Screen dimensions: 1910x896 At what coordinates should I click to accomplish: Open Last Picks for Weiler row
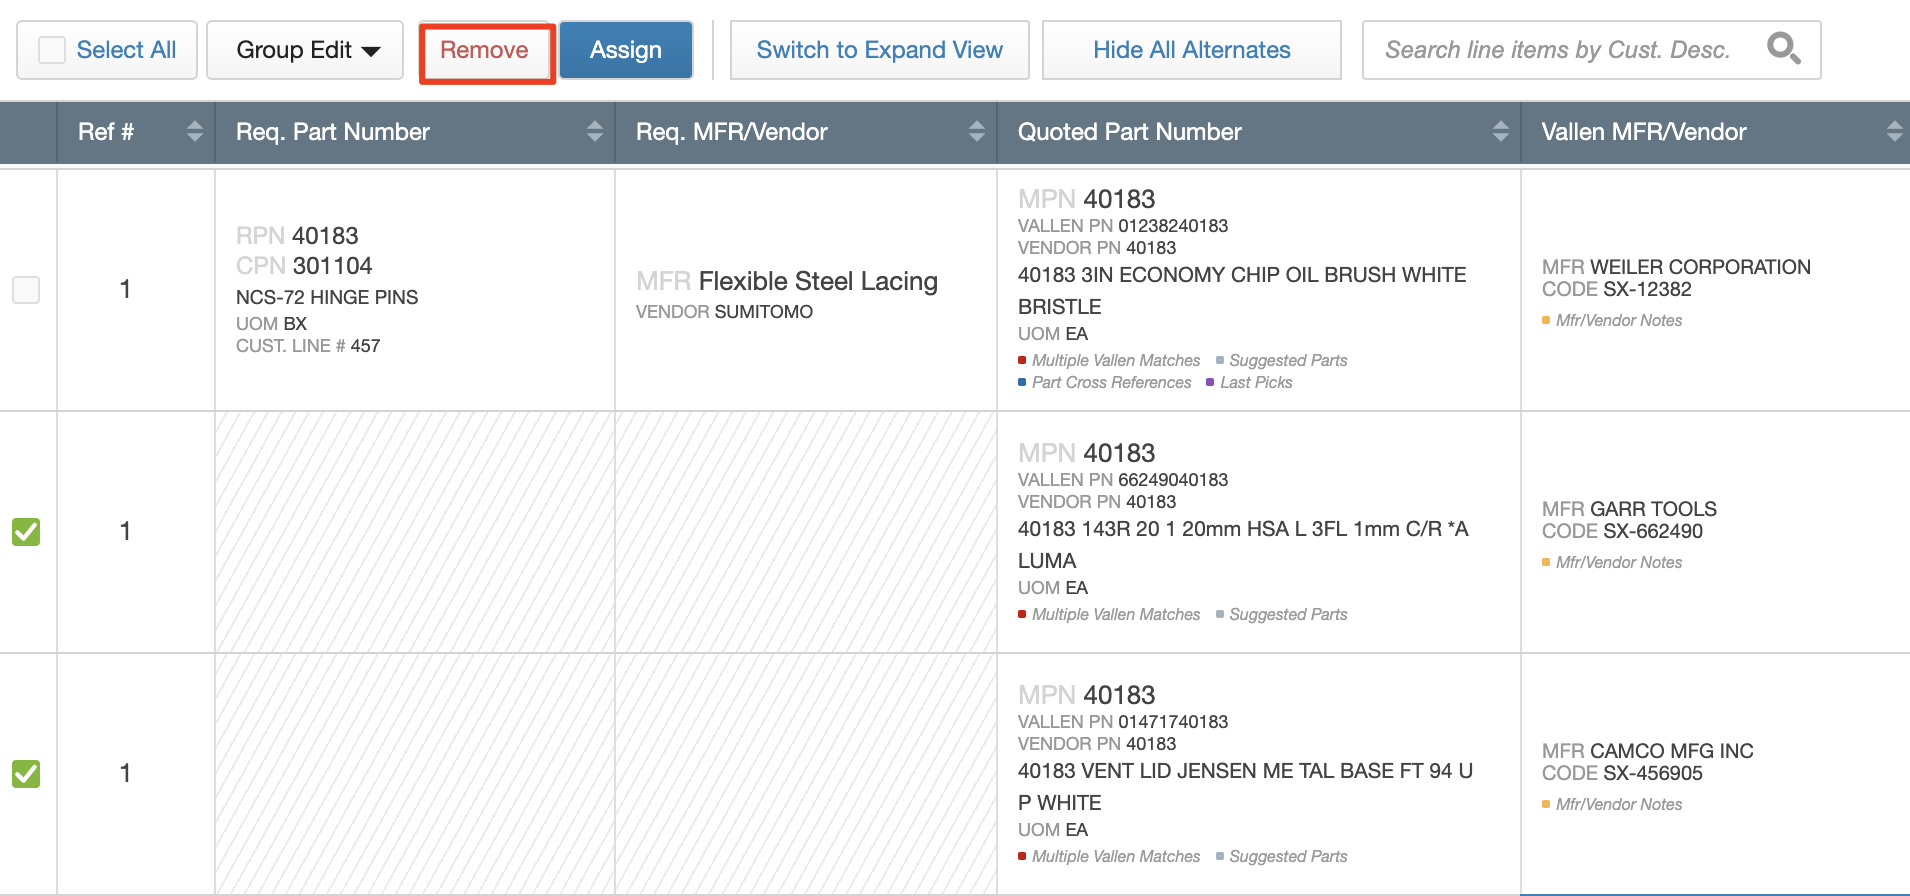1255,383
